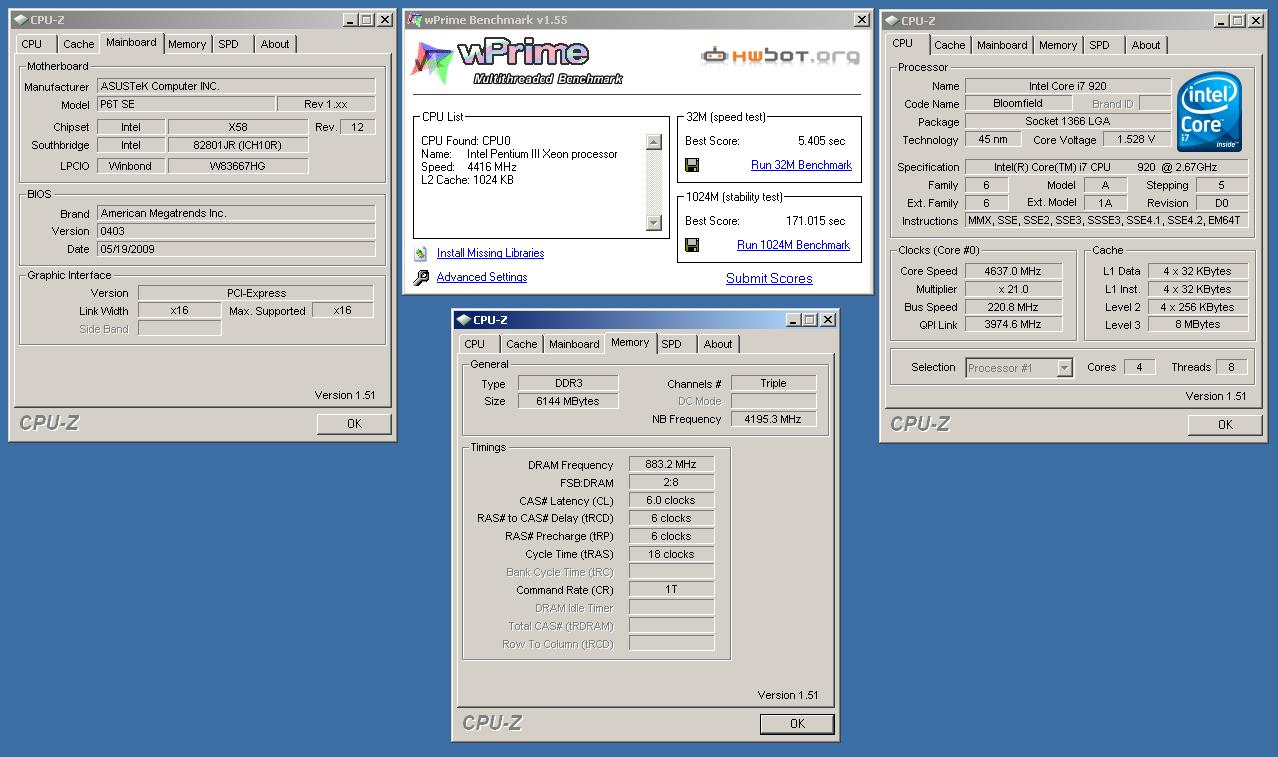Click the wrench icon beside Advanced Settings
The height and width of the screenshot is (757, 1278).
click(421, 277)
